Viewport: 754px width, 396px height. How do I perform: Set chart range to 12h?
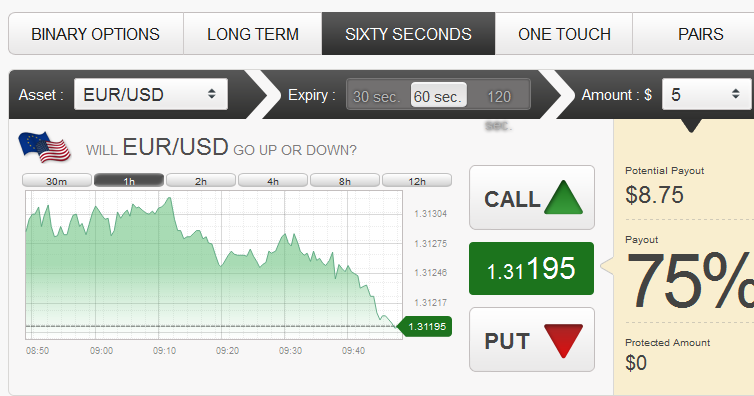[x=417, y=181]
